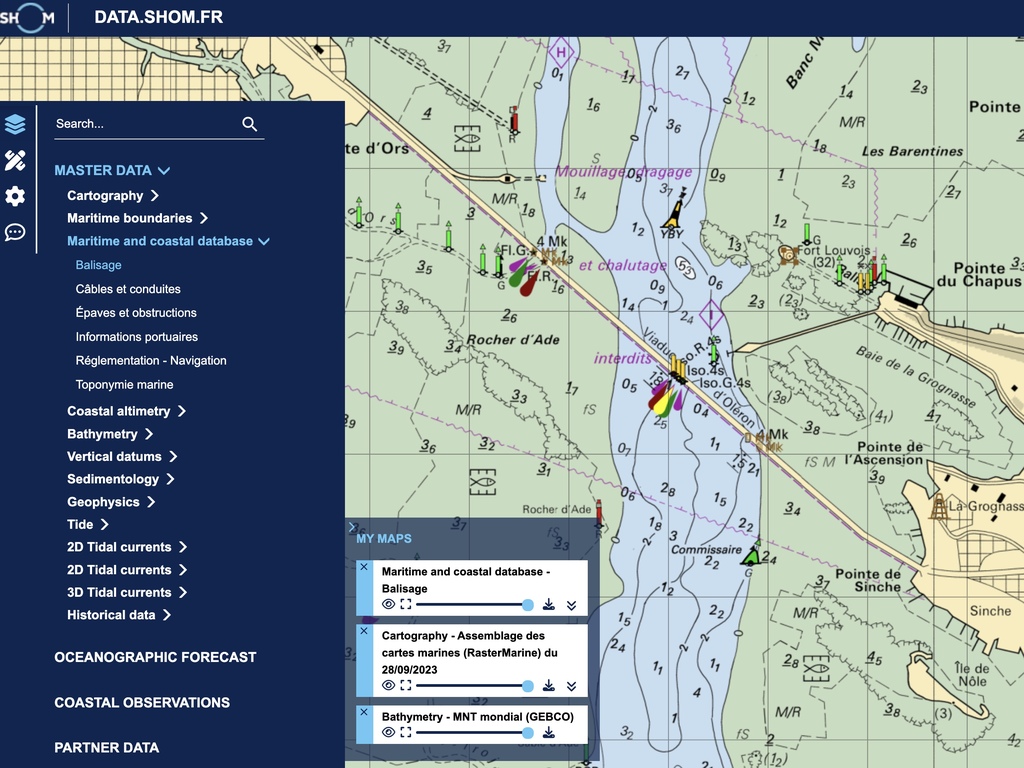This screenshot has width=1024, height=768.
Task: Download the Bathymetry MNT mondial layer
Action: point(549,733)
